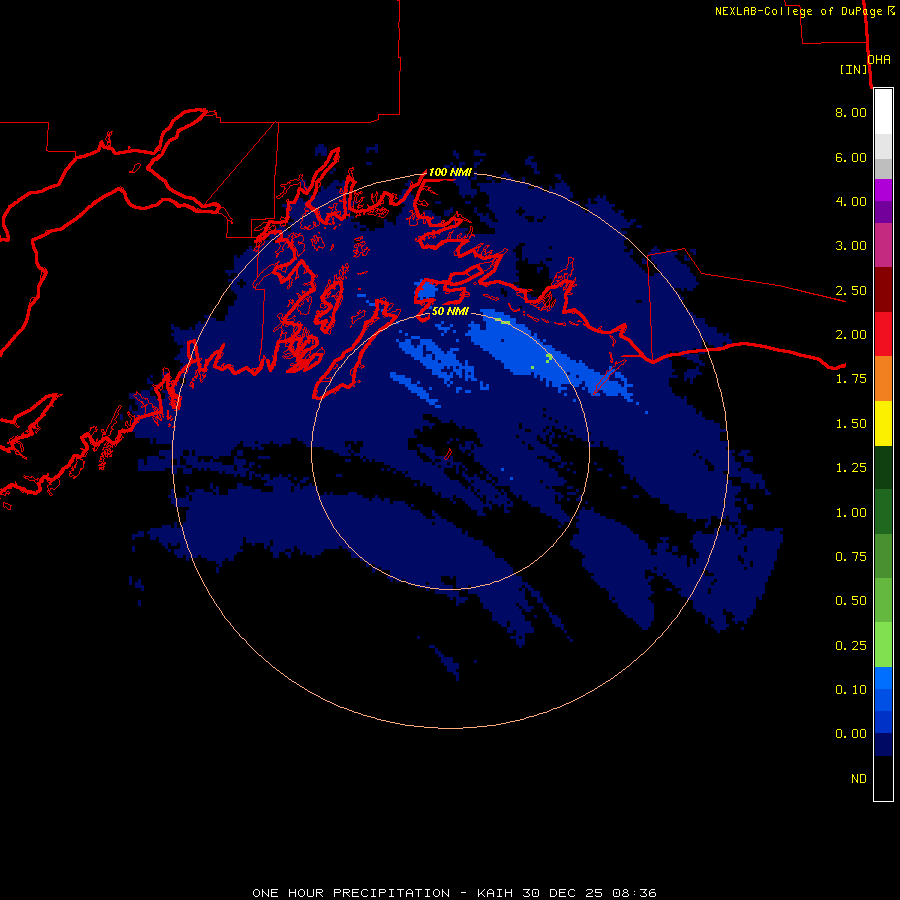
Task: Click the white 8.00 legend swatch
Action: tap(883, 112)
